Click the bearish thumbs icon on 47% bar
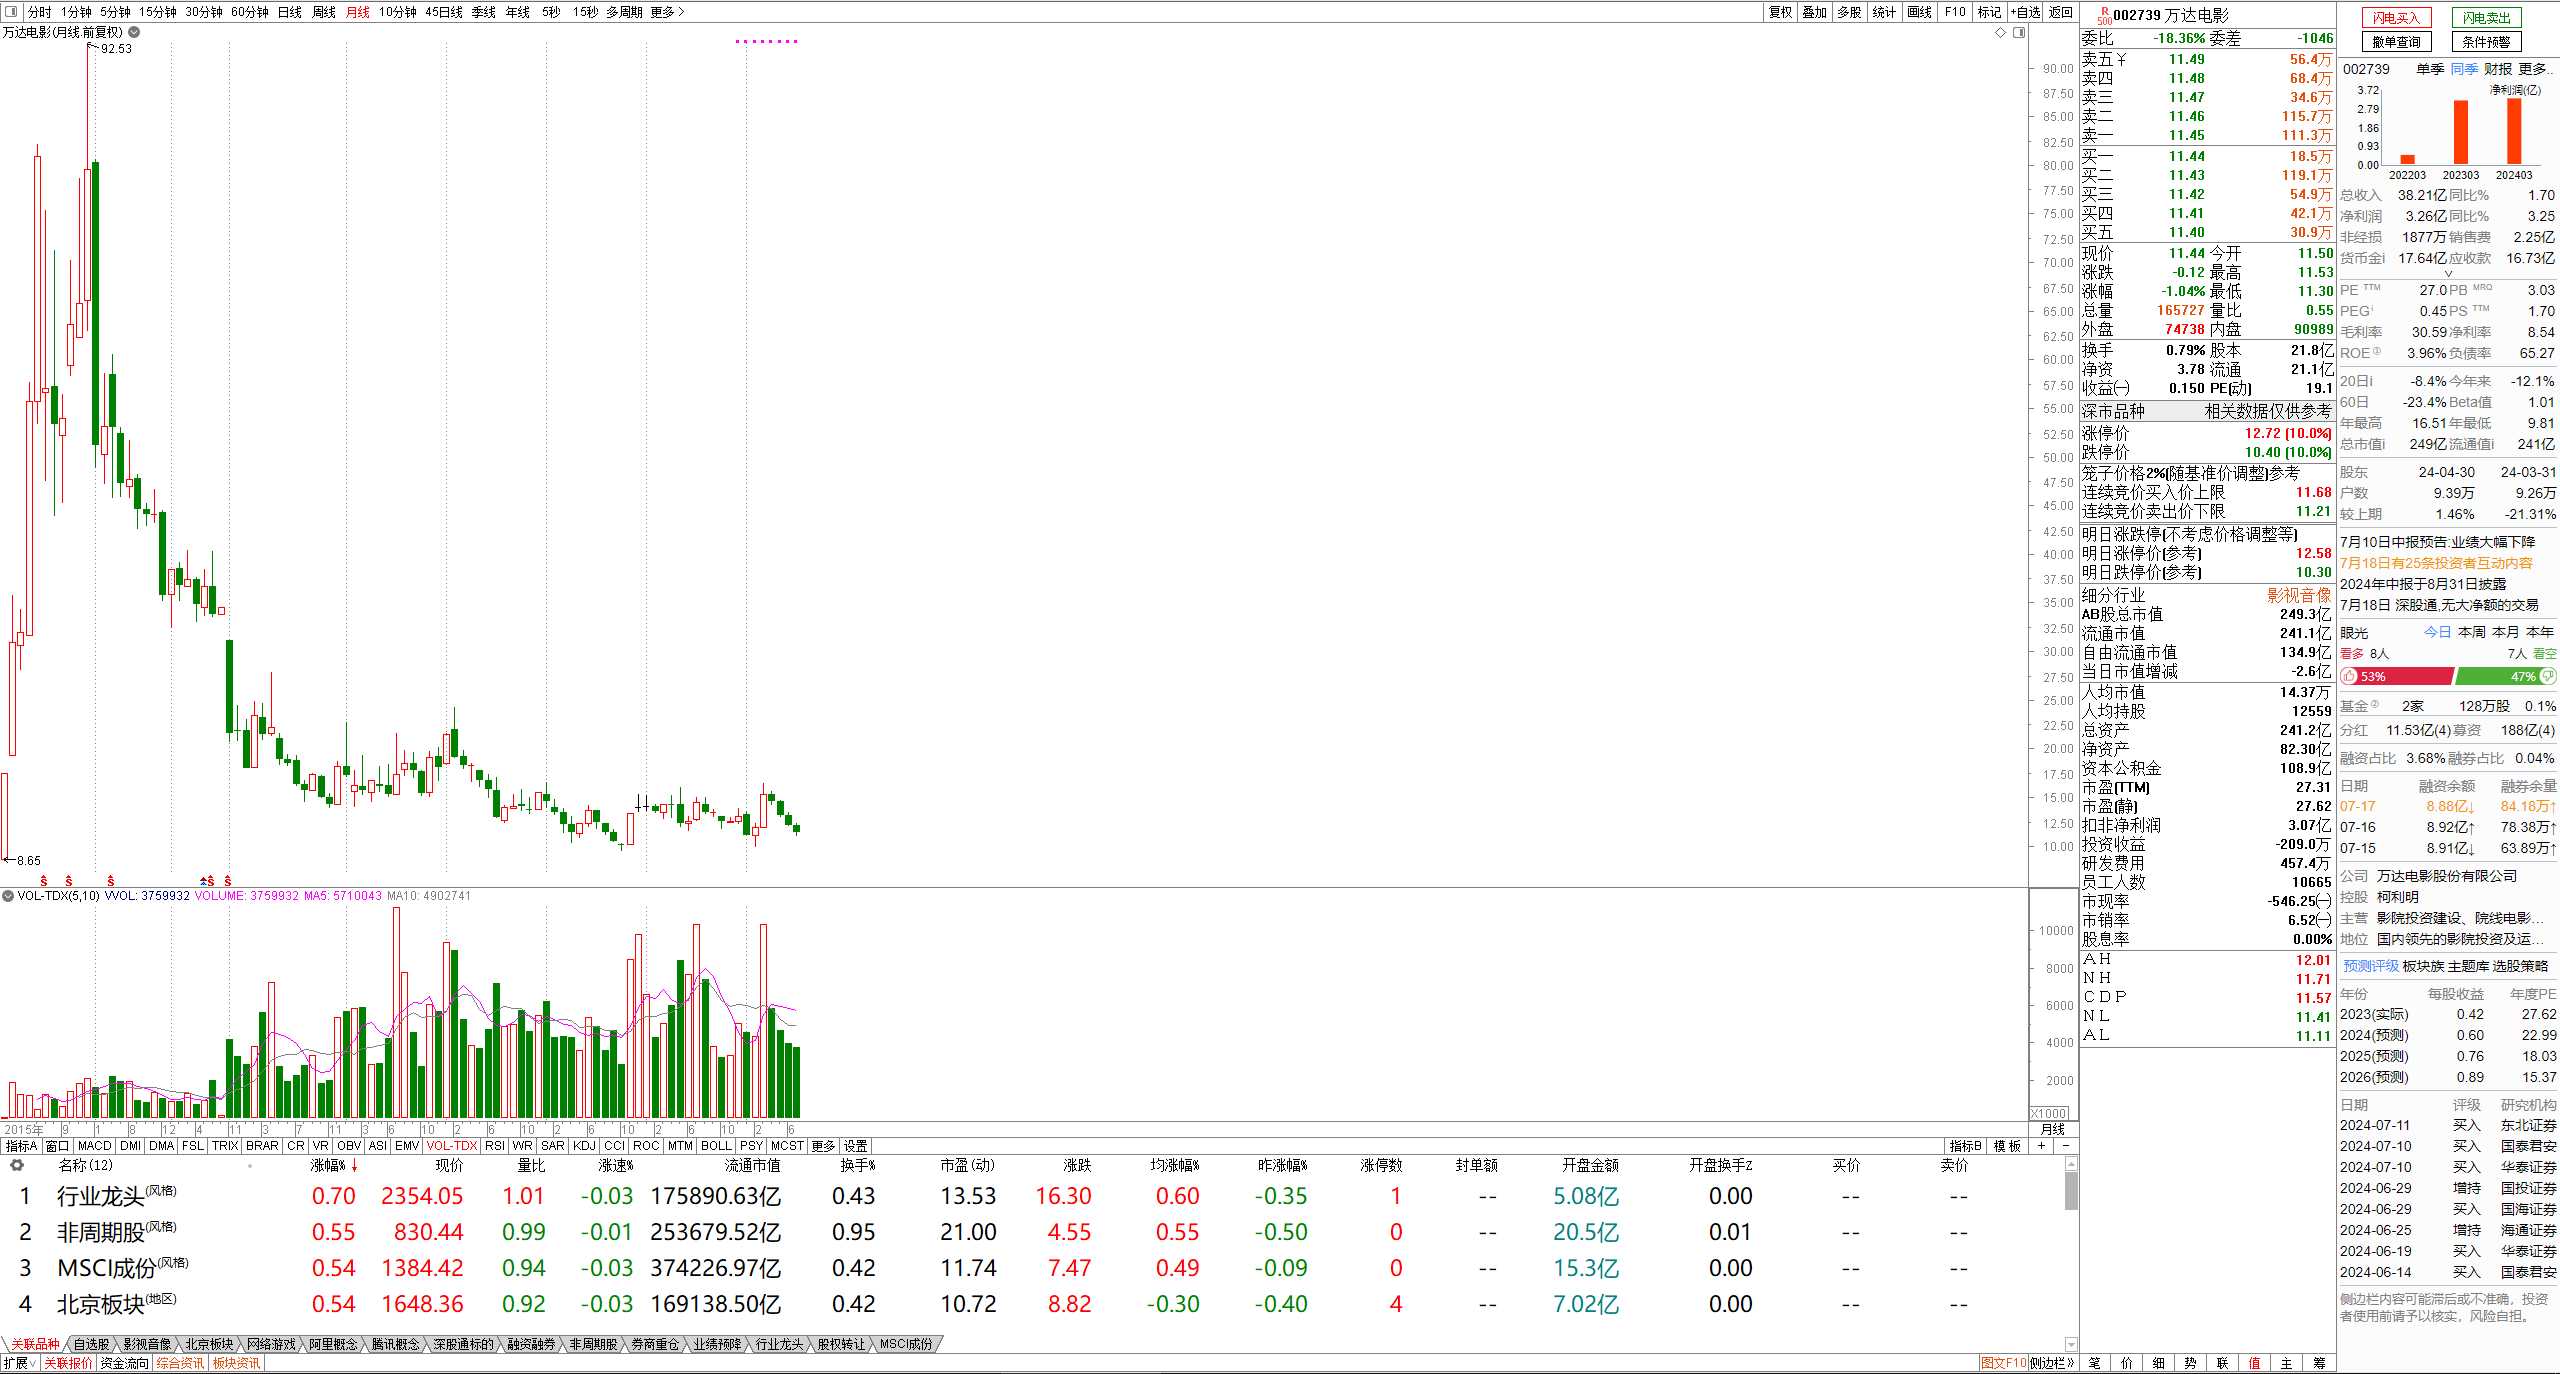 2548,676
